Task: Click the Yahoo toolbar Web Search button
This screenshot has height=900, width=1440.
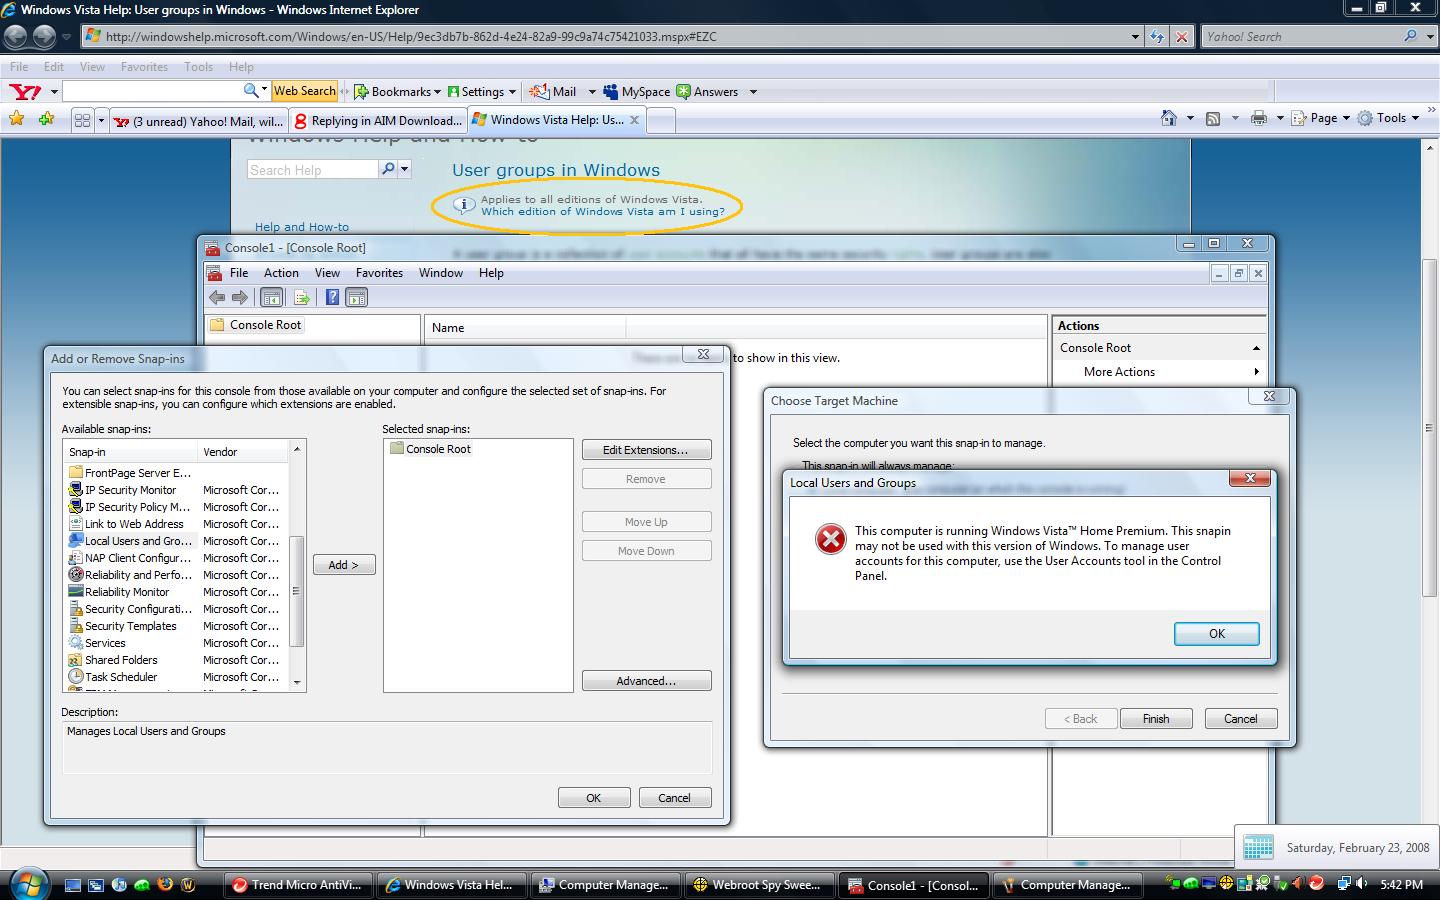Action: pos(305,91)
